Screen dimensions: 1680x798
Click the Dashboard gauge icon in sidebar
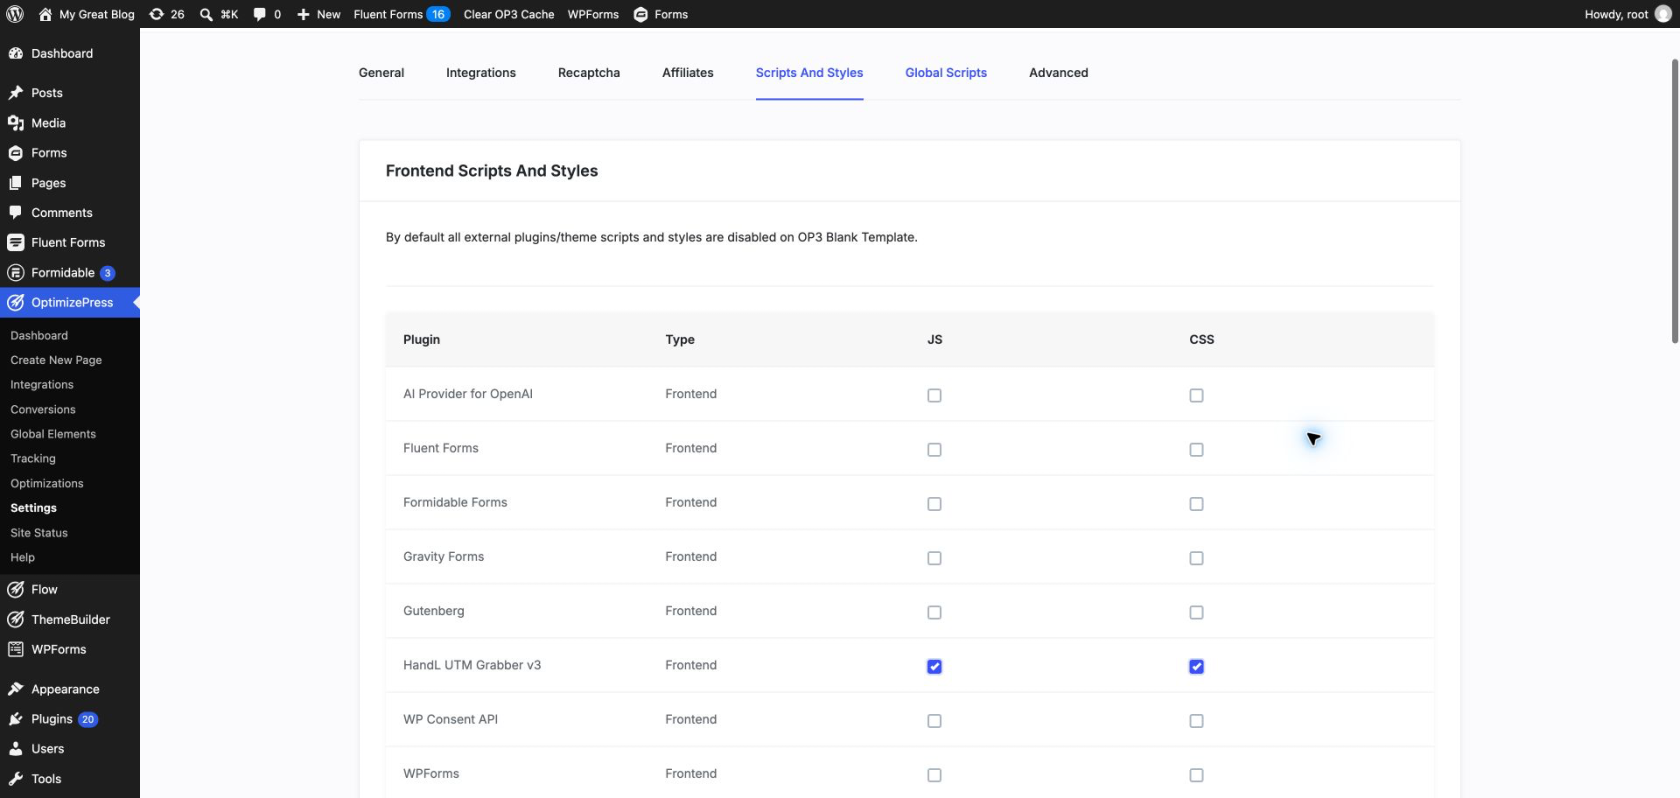coord(16,53)
